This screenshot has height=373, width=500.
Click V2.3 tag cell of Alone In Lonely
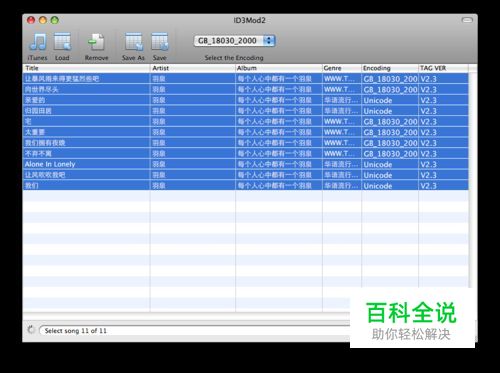pyautogui.click(x=443, y=164)
